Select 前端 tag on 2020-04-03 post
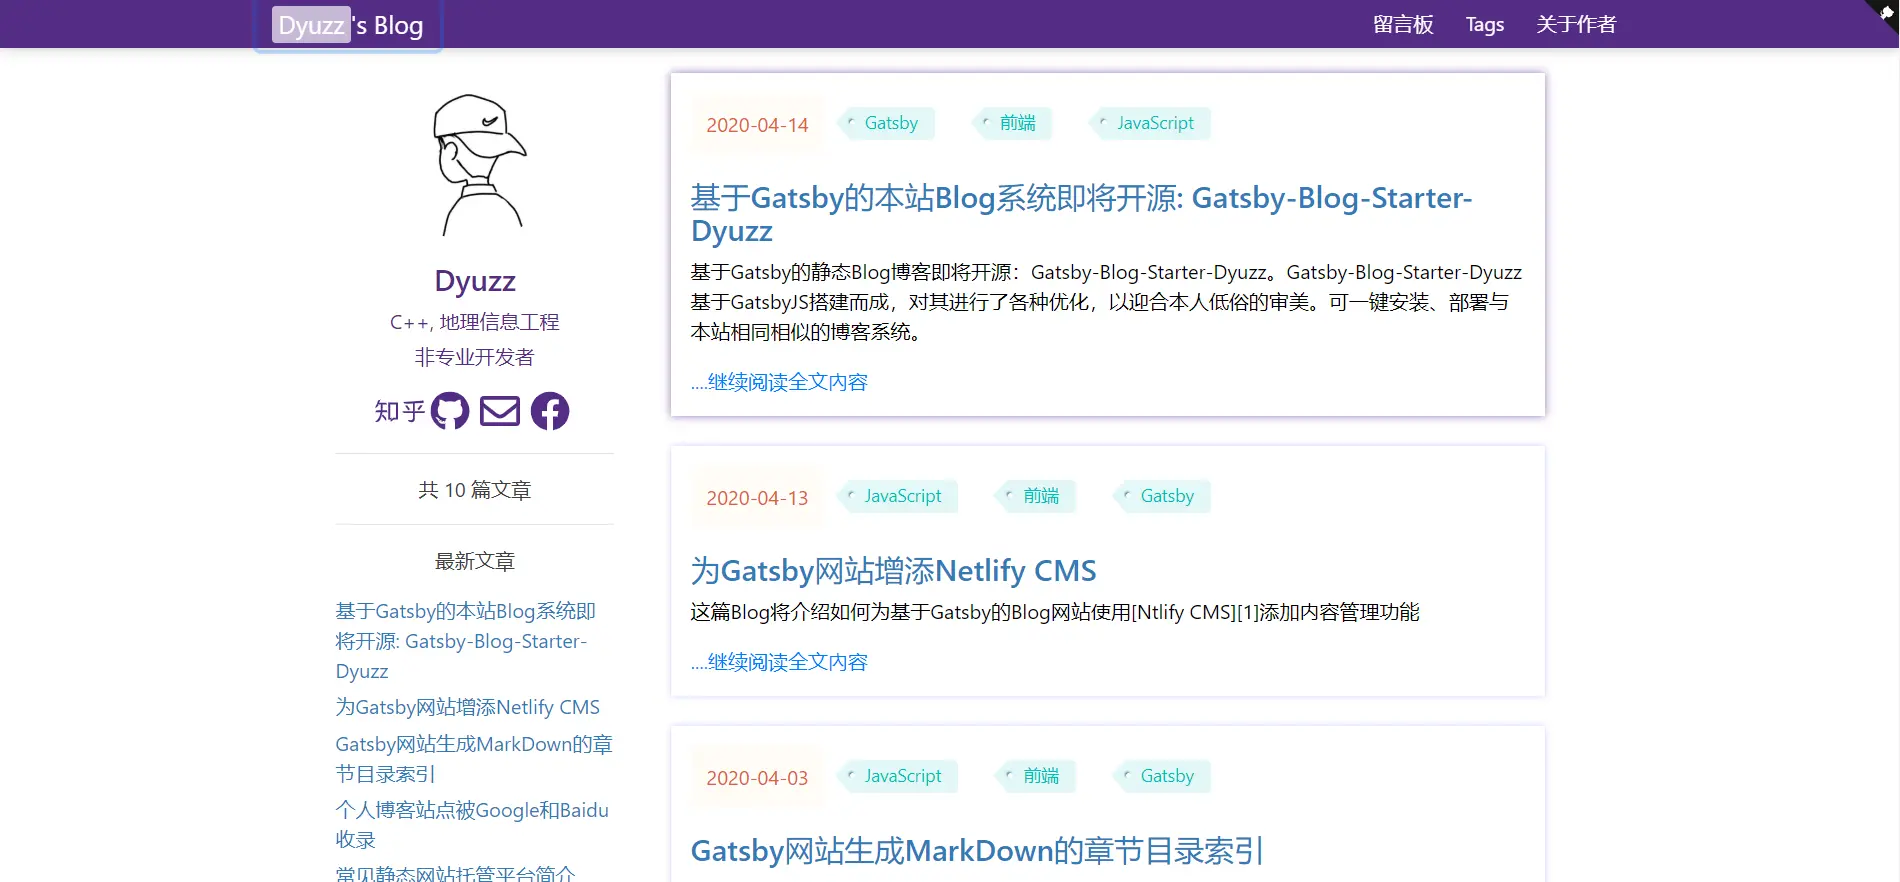 1036,776
